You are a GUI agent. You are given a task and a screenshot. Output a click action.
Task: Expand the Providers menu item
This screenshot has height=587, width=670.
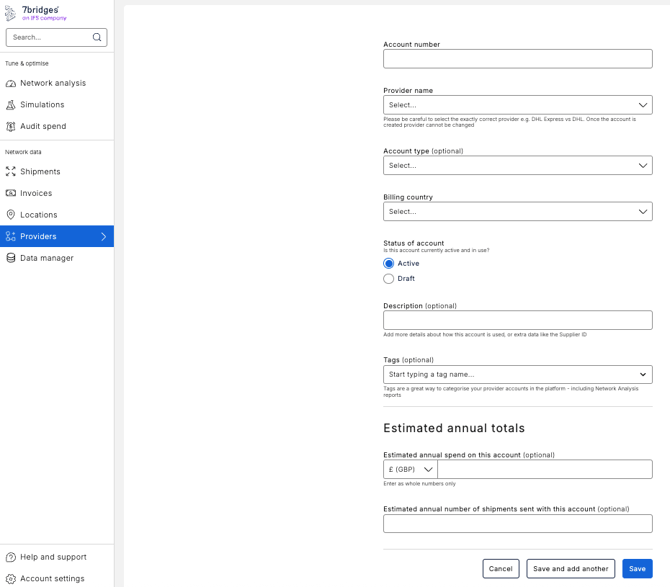tap(103, 237)
